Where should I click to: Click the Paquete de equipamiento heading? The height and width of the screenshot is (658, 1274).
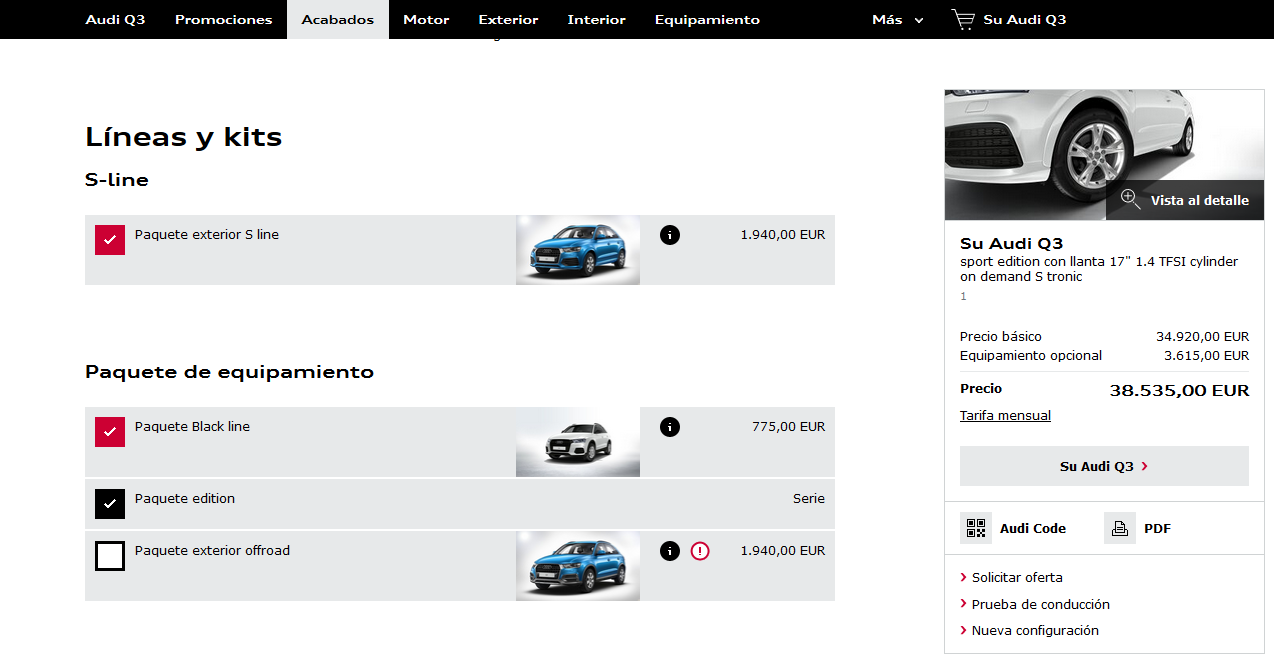point(230,372)
